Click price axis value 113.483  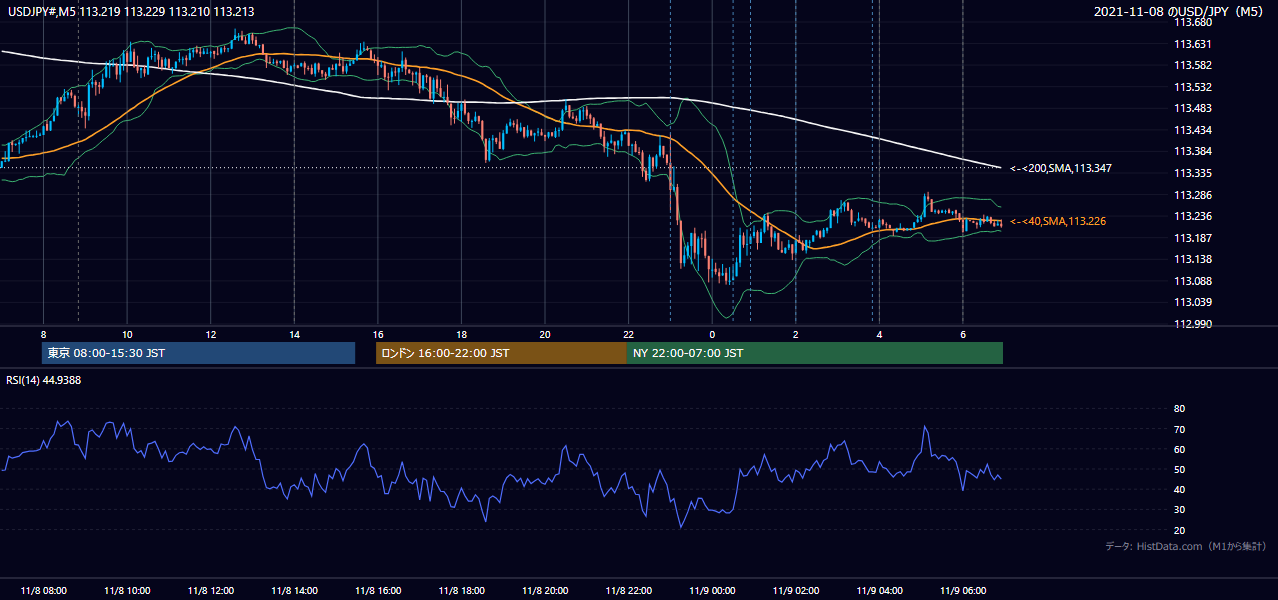tap(1192, 108)
